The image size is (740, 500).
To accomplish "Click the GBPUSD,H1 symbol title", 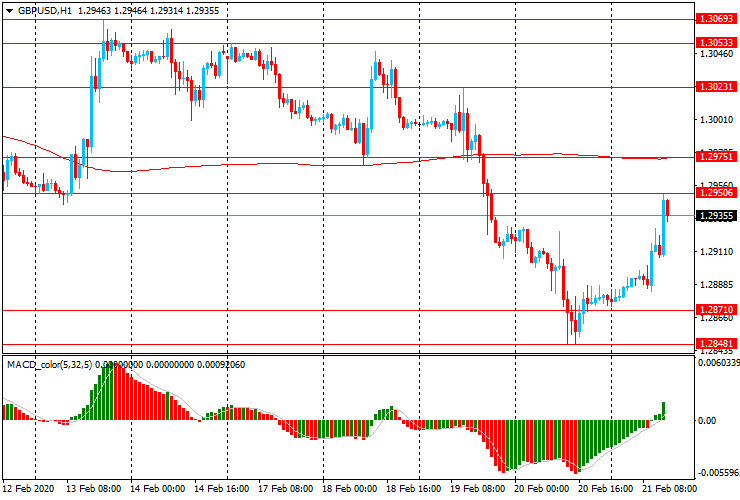I will click(45, 10).
